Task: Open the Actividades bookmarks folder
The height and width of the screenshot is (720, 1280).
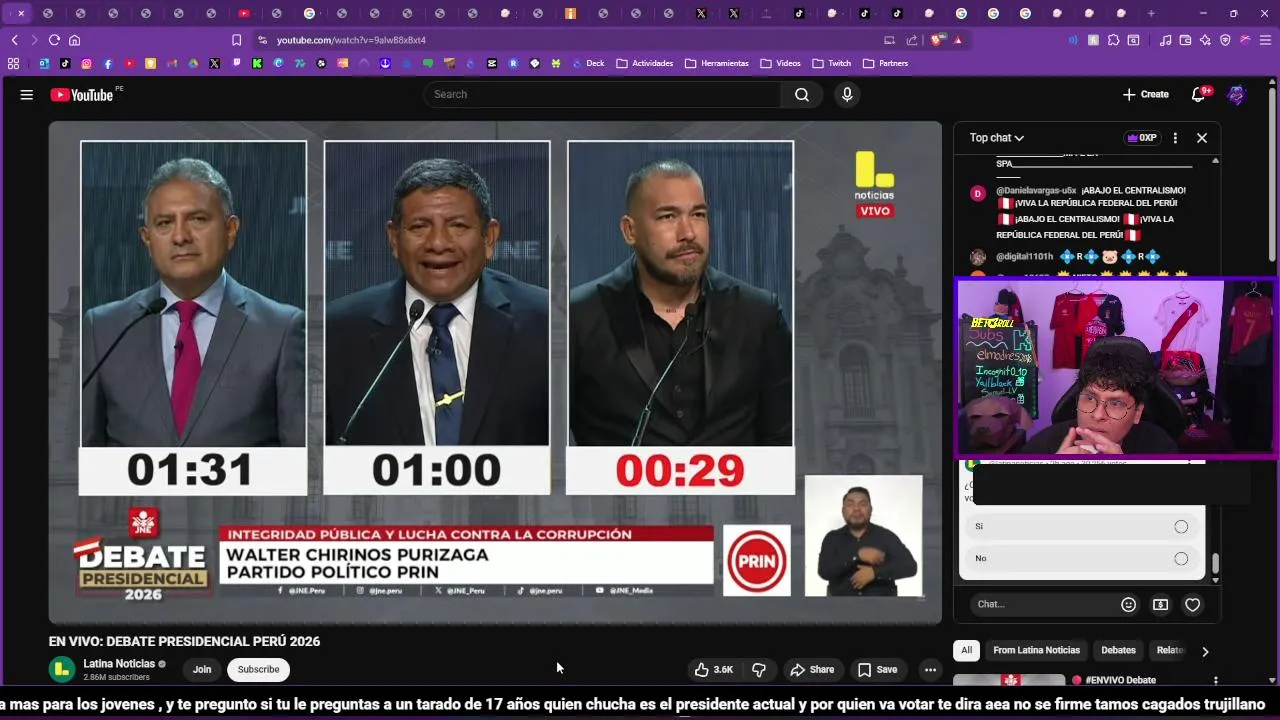Action: 644,63
